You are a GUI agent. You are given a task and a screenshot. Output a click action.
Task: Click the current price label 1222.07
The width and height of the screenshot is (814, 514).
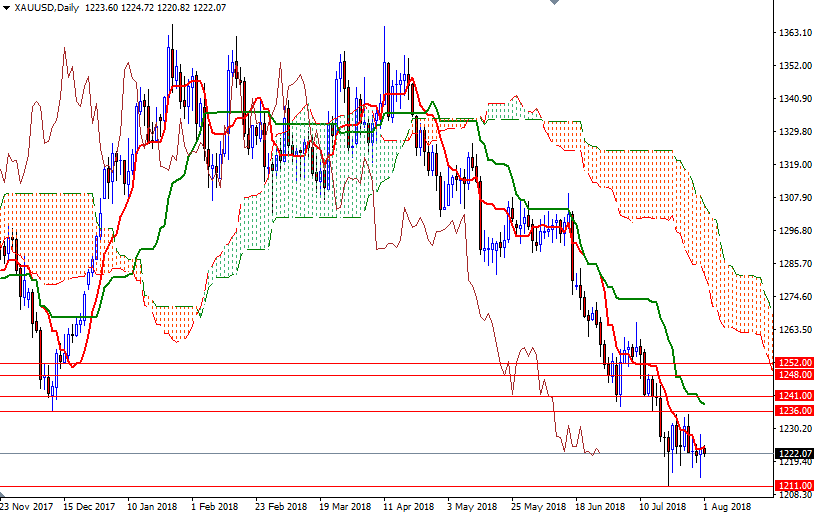tap(794, 453)
